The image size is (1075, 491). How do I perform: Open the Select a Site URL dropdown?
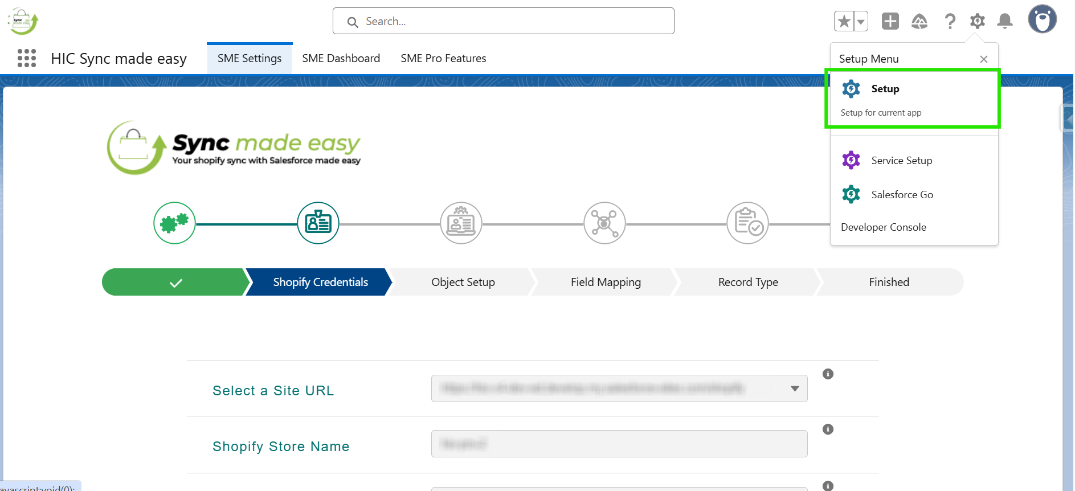pyautogui.click(x=620, y=388)
